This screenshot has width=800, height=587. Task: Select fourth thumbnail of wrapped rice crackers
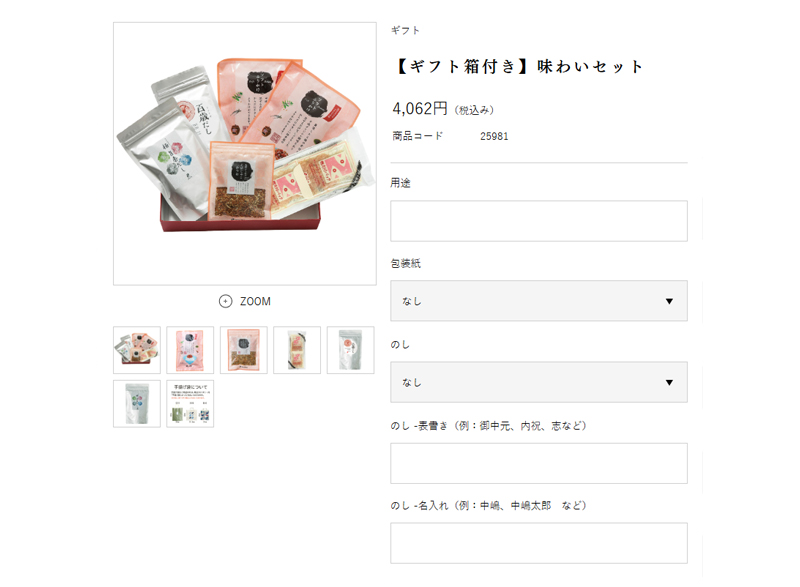pos(297,350)
